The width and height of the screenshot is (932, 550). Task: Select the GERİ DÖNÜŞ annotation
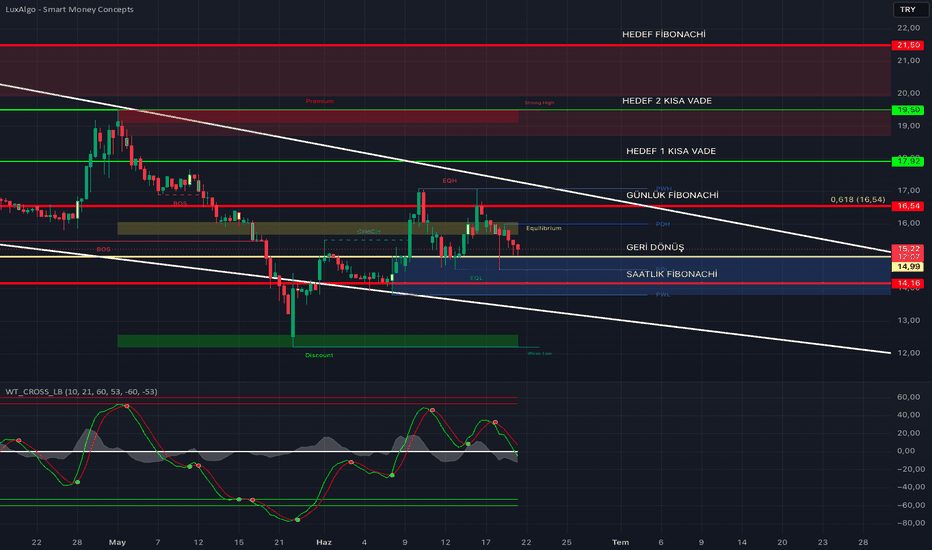coord(655,247)
